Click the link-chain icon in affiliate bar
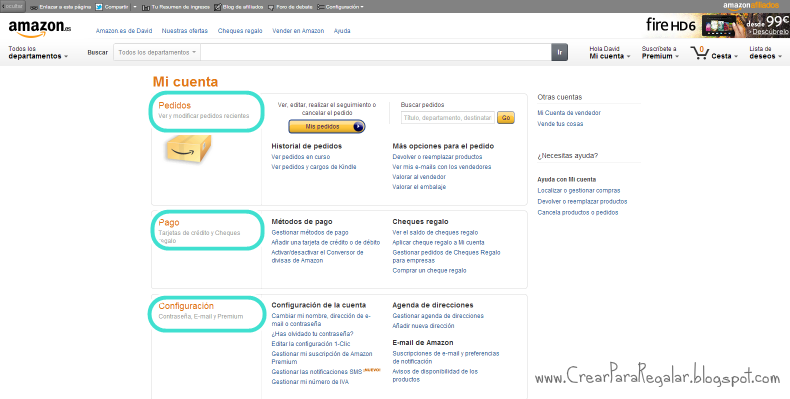The height and width of the screenshot is (399, 790). [34, 8]
